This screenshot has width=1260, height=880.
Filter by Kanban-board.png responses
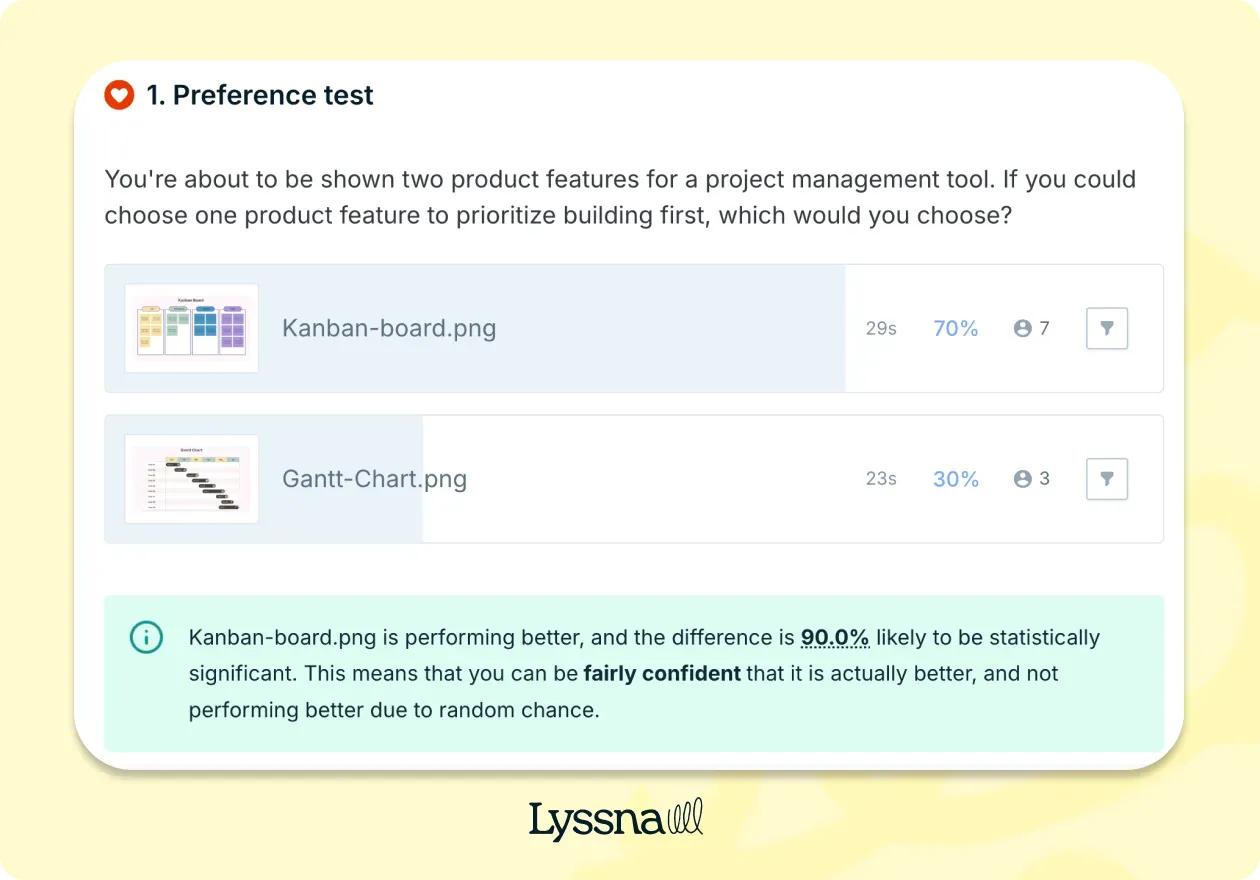pyautogui.click(x=1106, y=328)
